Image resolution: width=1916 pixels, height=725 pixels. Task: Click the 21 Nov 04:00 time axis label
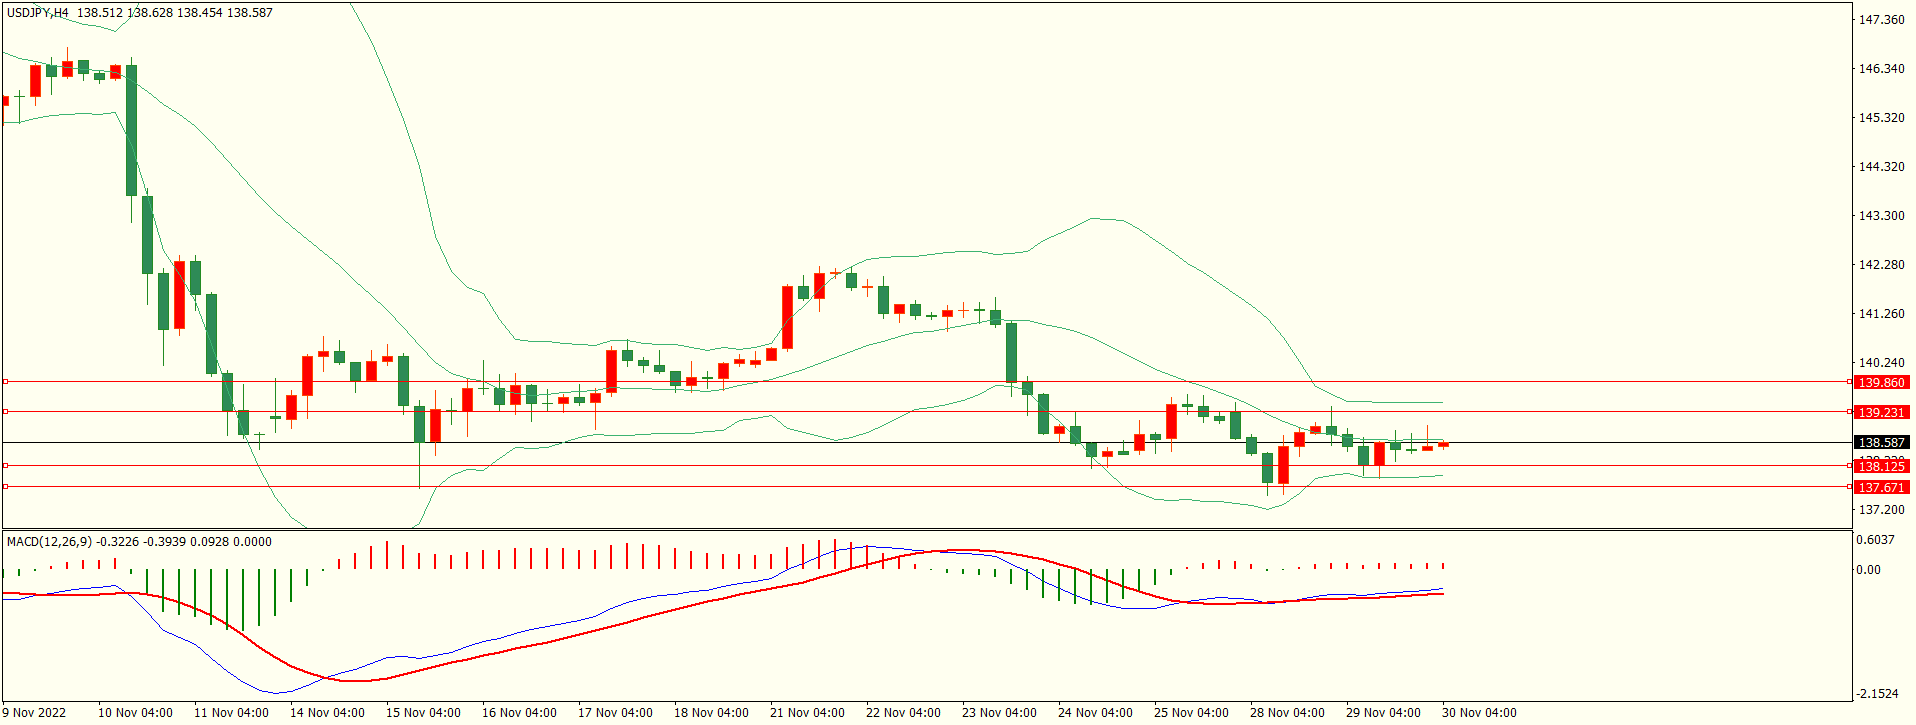(807, 713)
